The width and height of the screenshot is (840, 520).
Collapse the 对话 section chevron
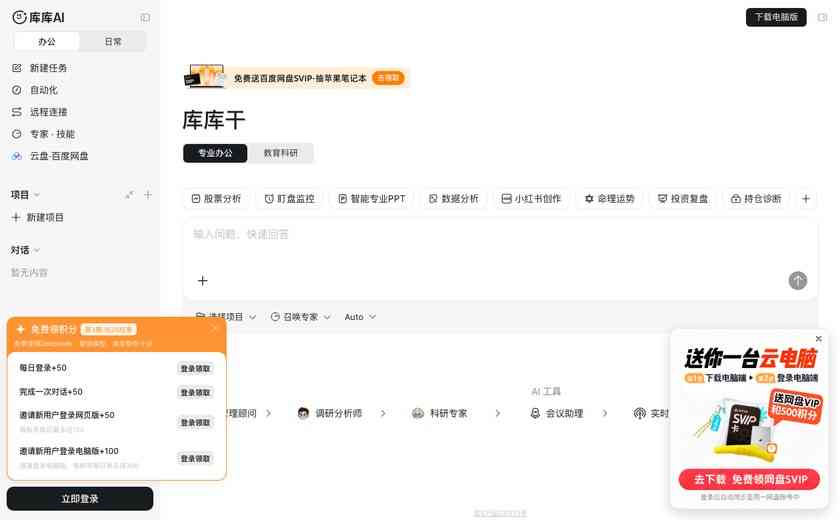[37, 250]
